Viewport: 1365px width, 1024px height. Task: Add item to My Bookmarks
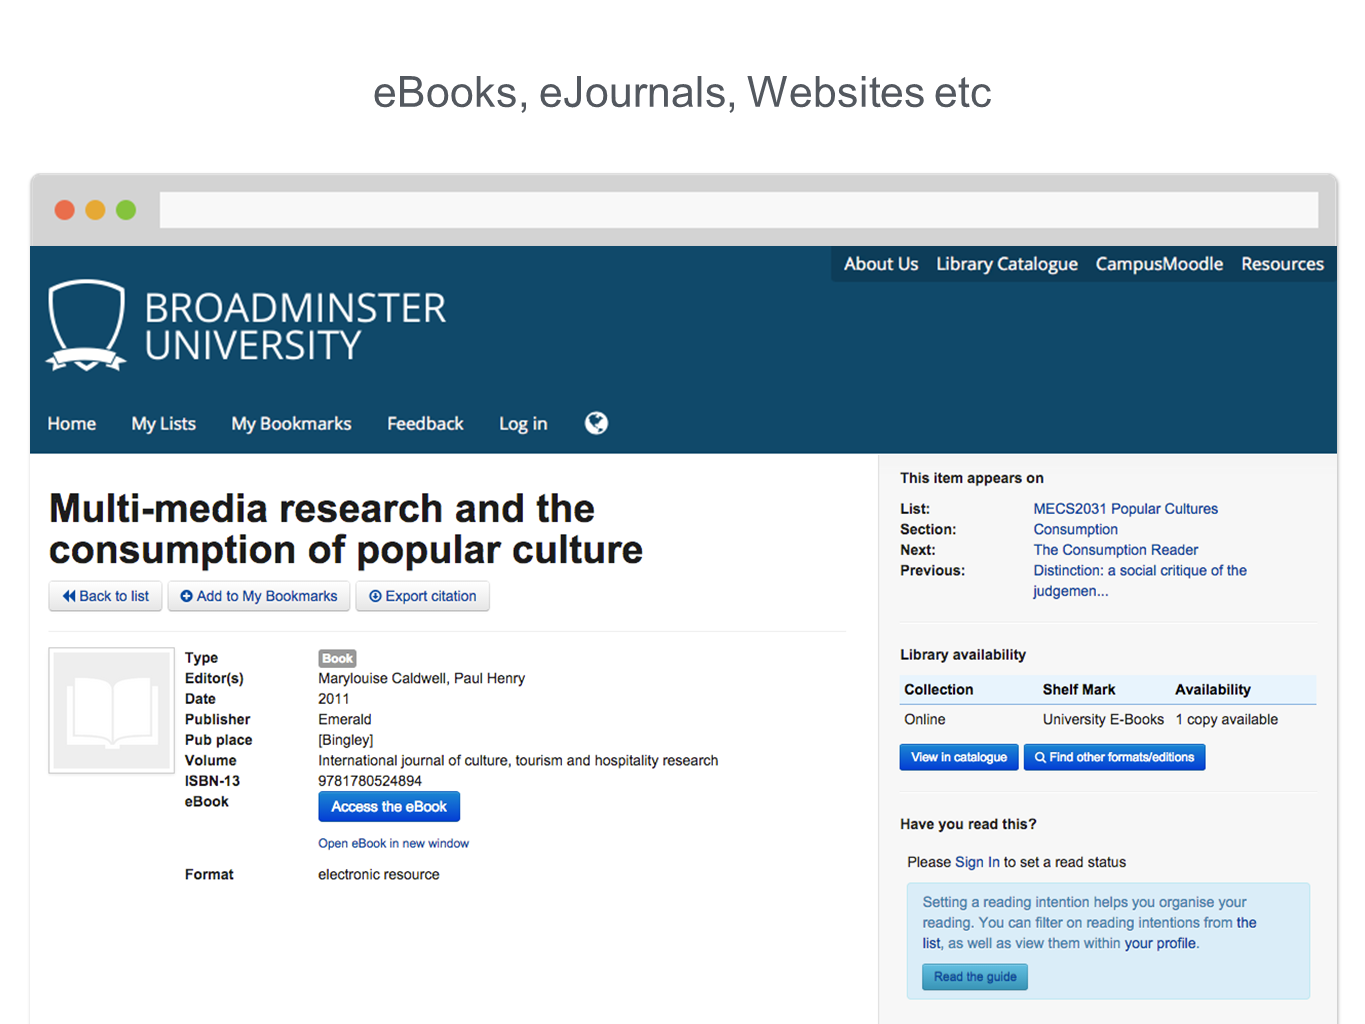click(x=259, y=596)
